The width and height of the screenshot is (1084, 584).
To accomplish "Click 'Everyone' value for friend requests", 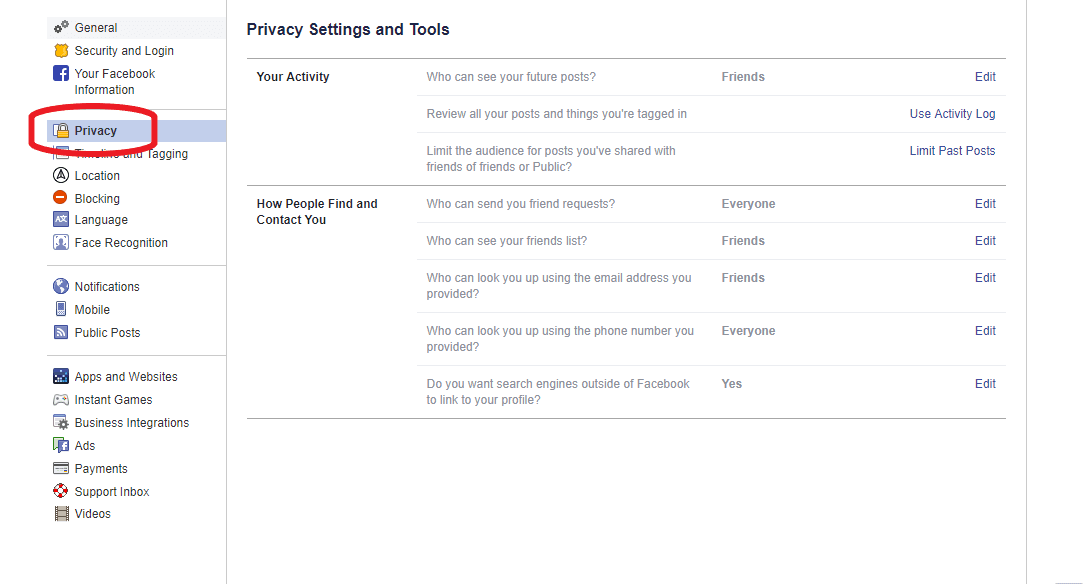I will 748,204.
